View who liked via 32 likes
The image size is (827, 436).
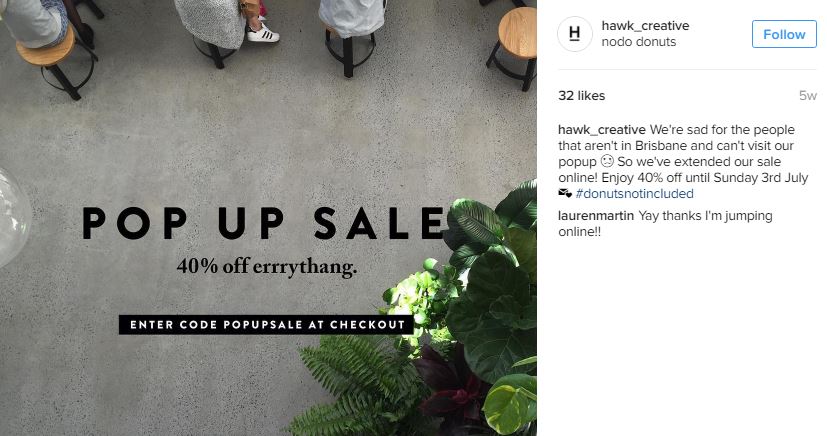click(581, 96)
